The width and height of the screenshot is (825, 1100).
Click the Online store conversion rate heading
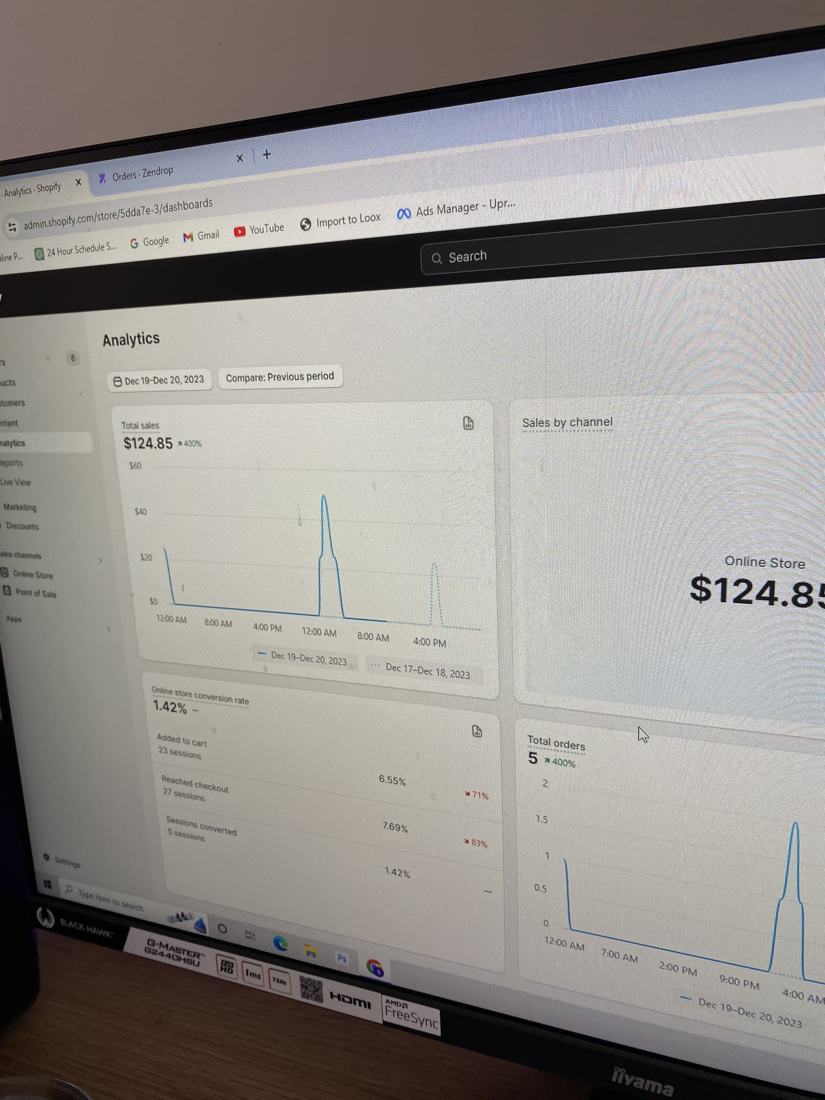click(x=200, y=695)
